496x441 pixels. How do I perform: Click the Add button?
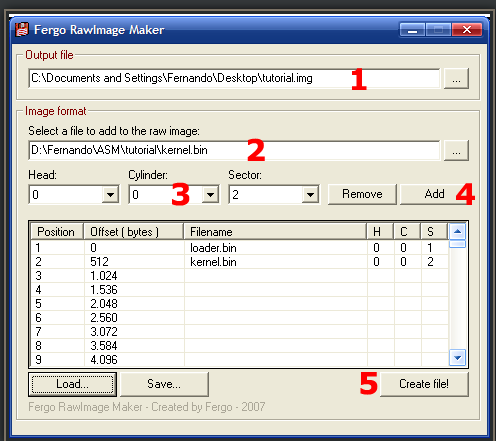[434, 194]
